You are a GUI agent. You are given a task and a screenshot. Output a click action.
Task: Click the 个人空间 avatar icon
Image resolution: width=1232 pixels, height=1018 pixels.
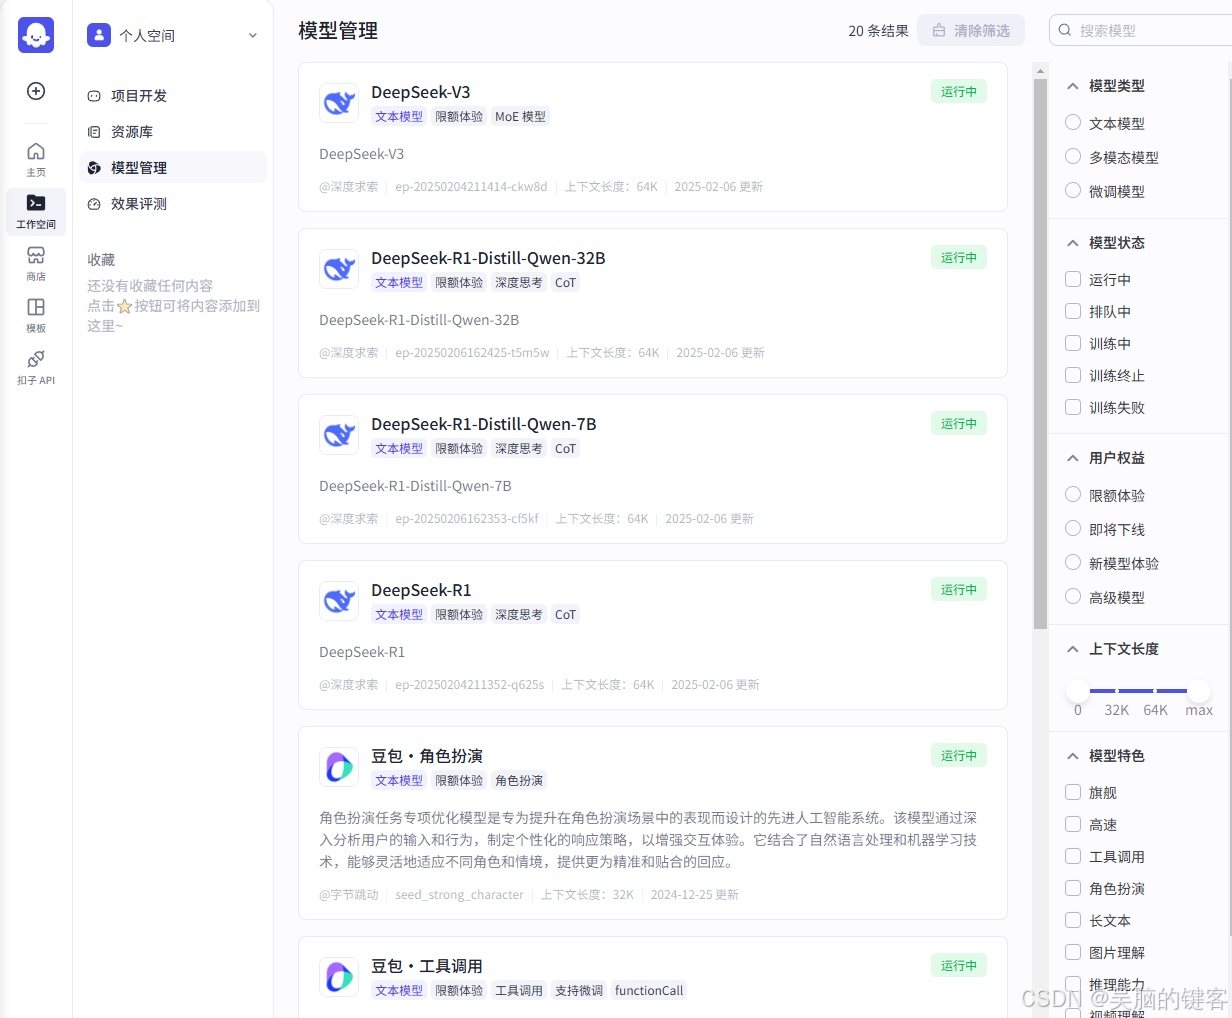99,35
